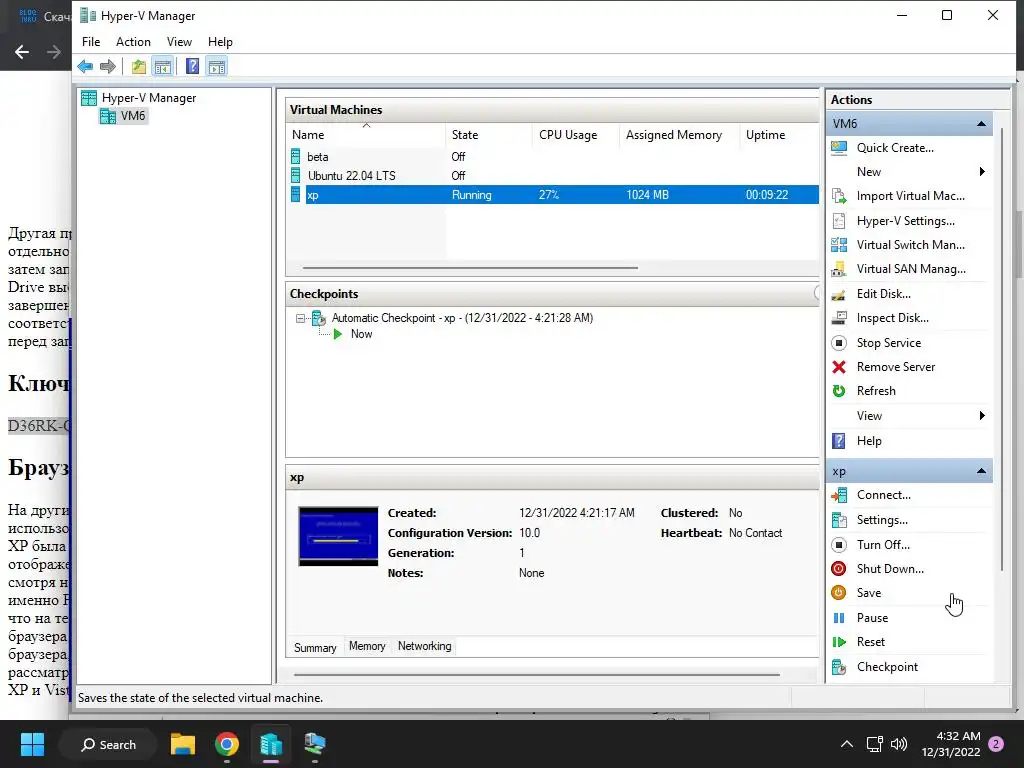Click the orange Save icon
Screen dimensions: 1024x768
839,593
